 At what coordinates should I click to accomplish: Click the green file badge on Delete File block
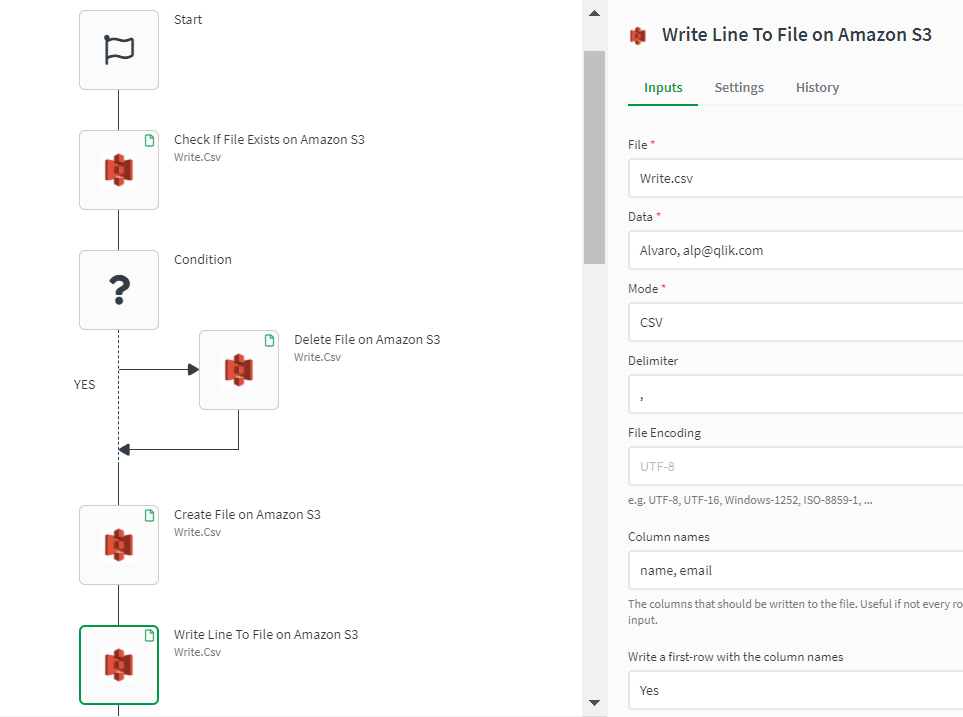(268, 340)
